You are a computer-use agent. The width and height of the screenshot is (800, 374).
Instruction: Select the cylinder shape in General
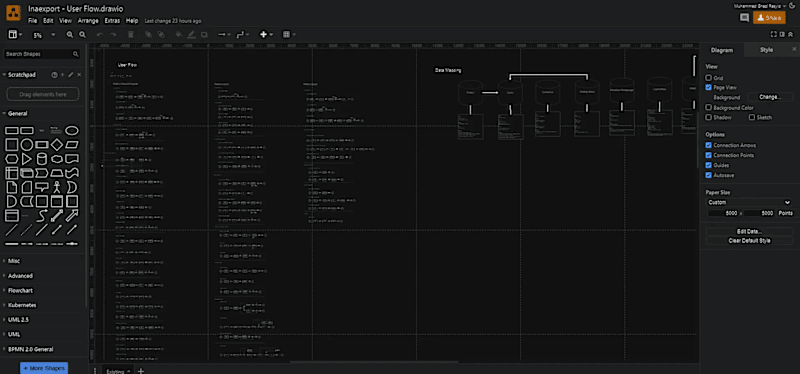42,159
